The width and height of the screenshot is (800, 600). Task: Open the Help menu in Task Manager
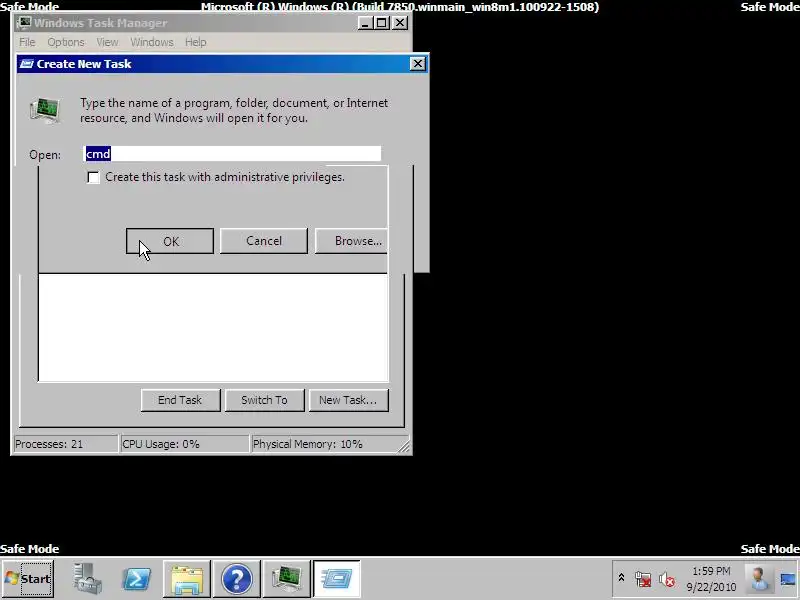point(195,42)
